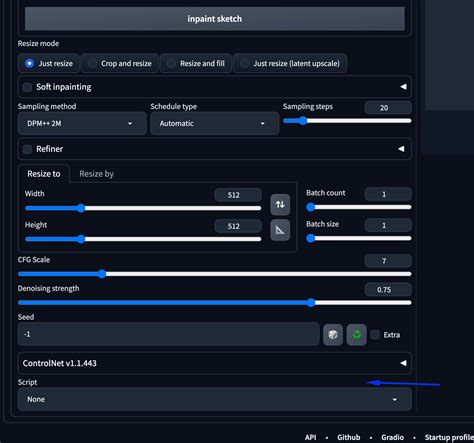474x443 pixels.
Task: Click the Schedule type label text
Action: [173, 106]
